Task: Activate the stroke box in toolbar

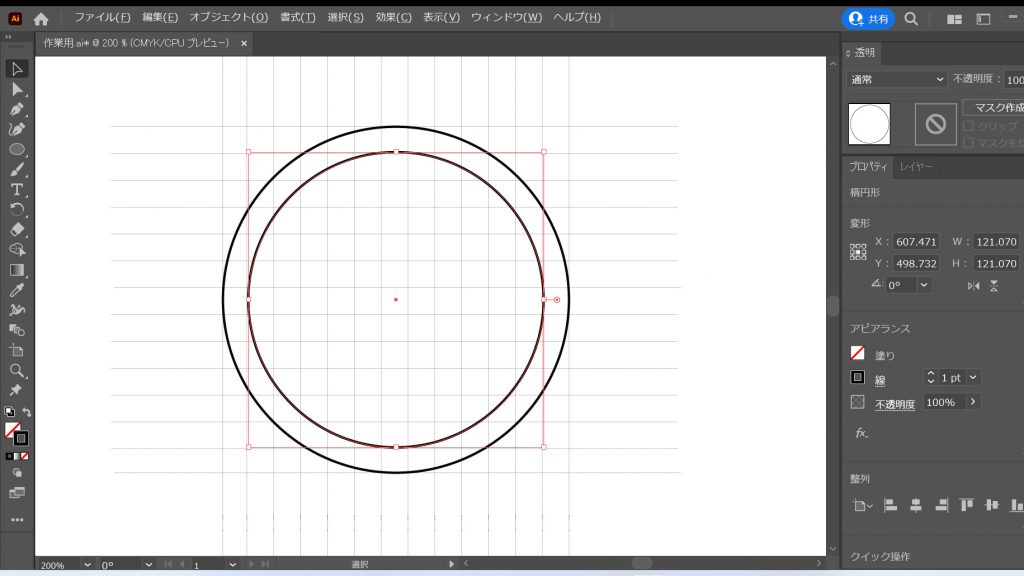Action: (21, 438)
